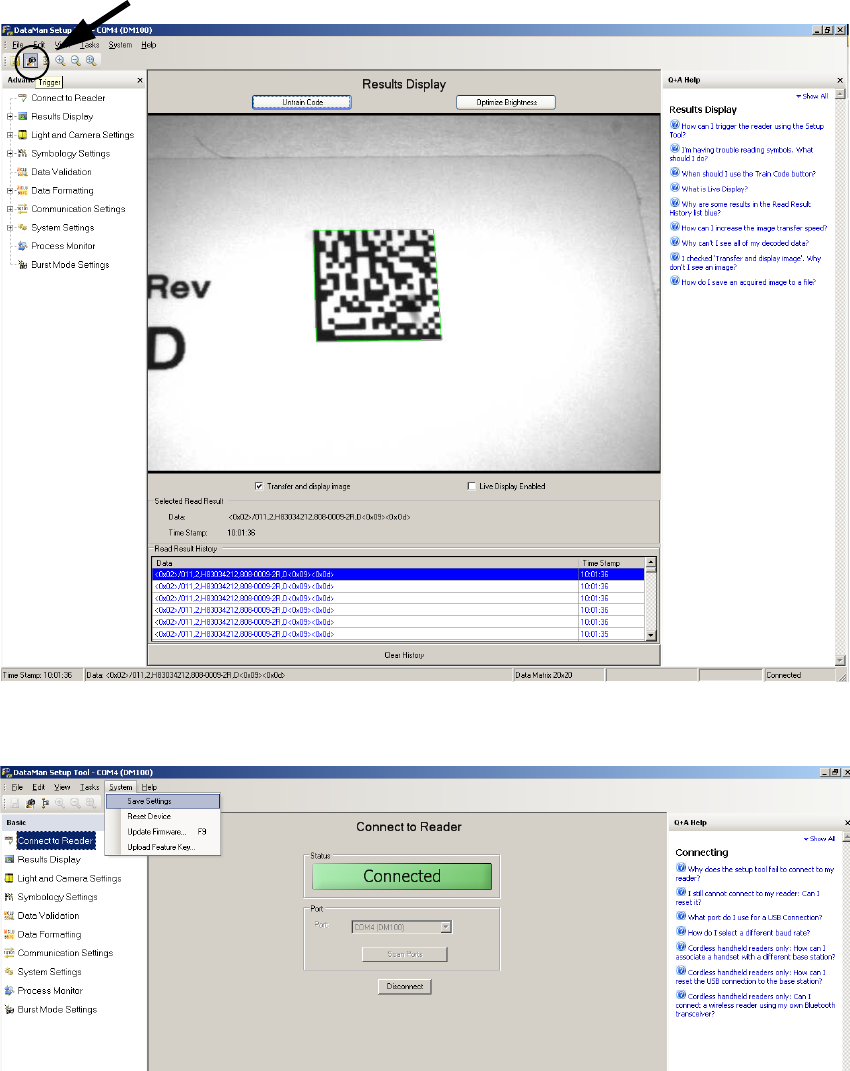Click zoom-to-fit icon in Results Display window toolbar
Screen dimensions: 850x1071
point(90,61)
